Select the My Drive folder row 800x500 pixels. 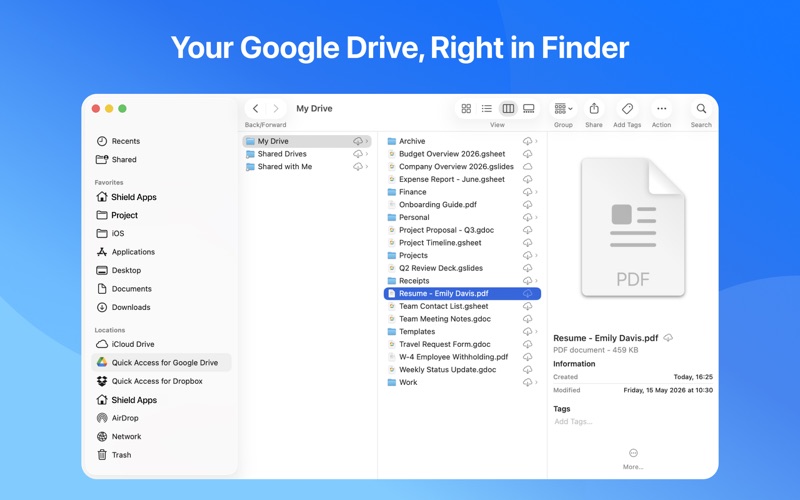[307, 141]
